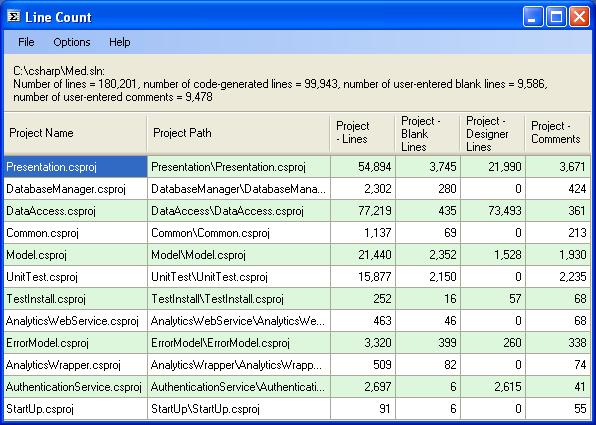Select the DataAccess.csproj project name cell
This screenshot has width=596, height=425.
[x=76, y=211]
